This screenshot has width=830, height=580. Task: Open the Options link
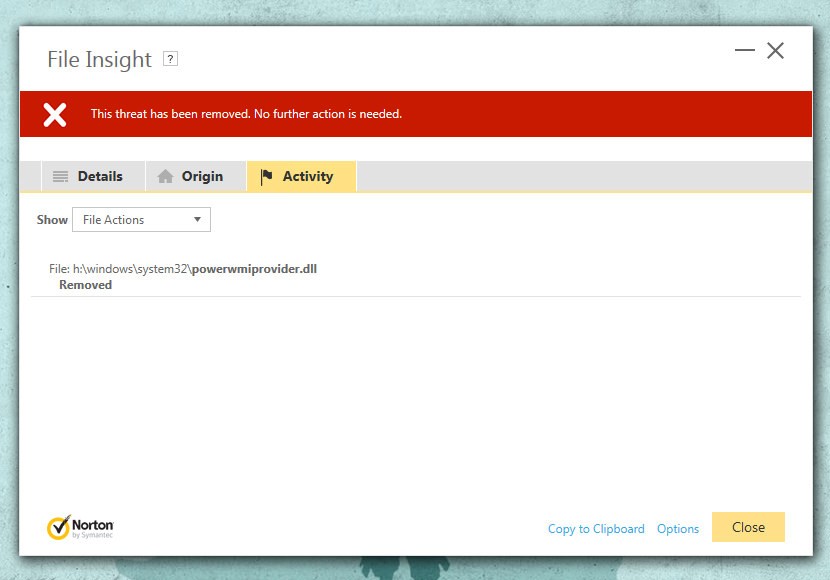click(x=678, y=529)
